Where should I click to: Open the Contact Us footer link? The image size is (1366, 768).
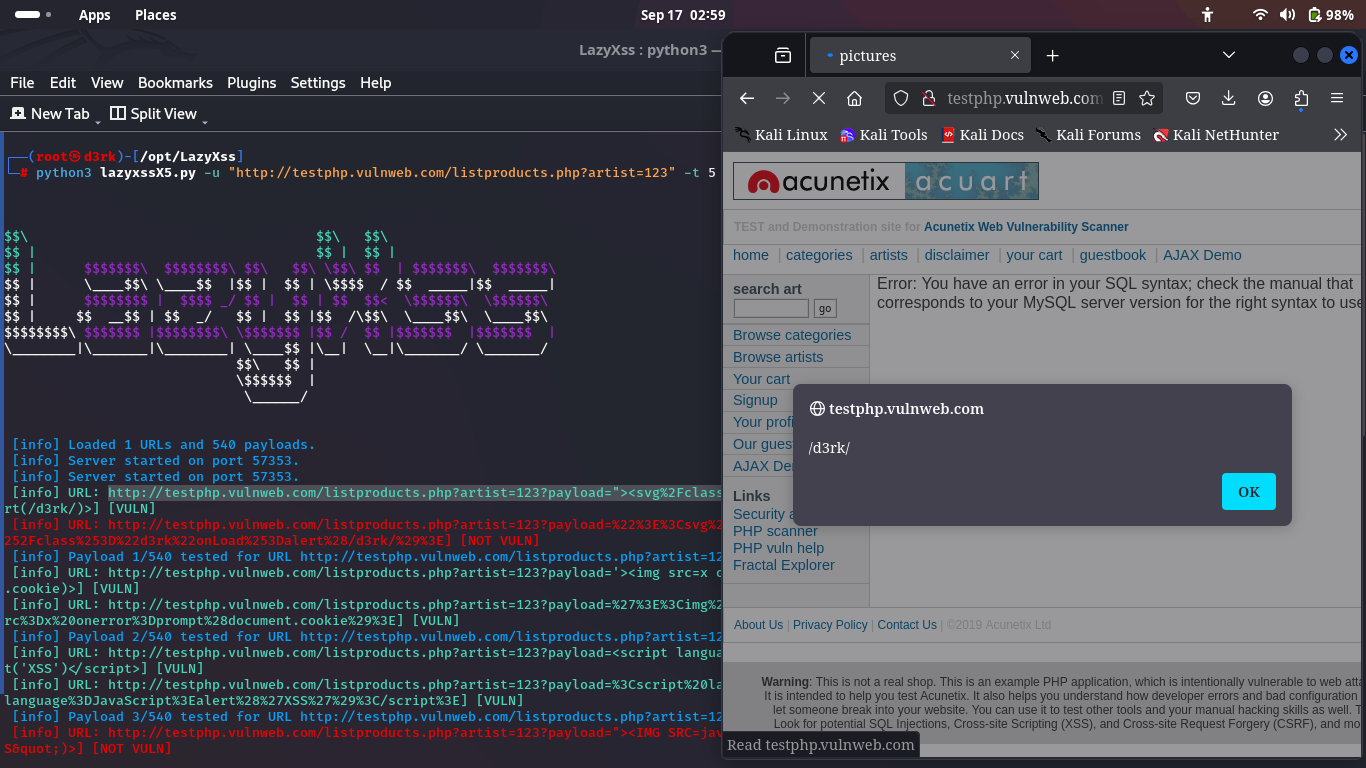click(907, 625)
